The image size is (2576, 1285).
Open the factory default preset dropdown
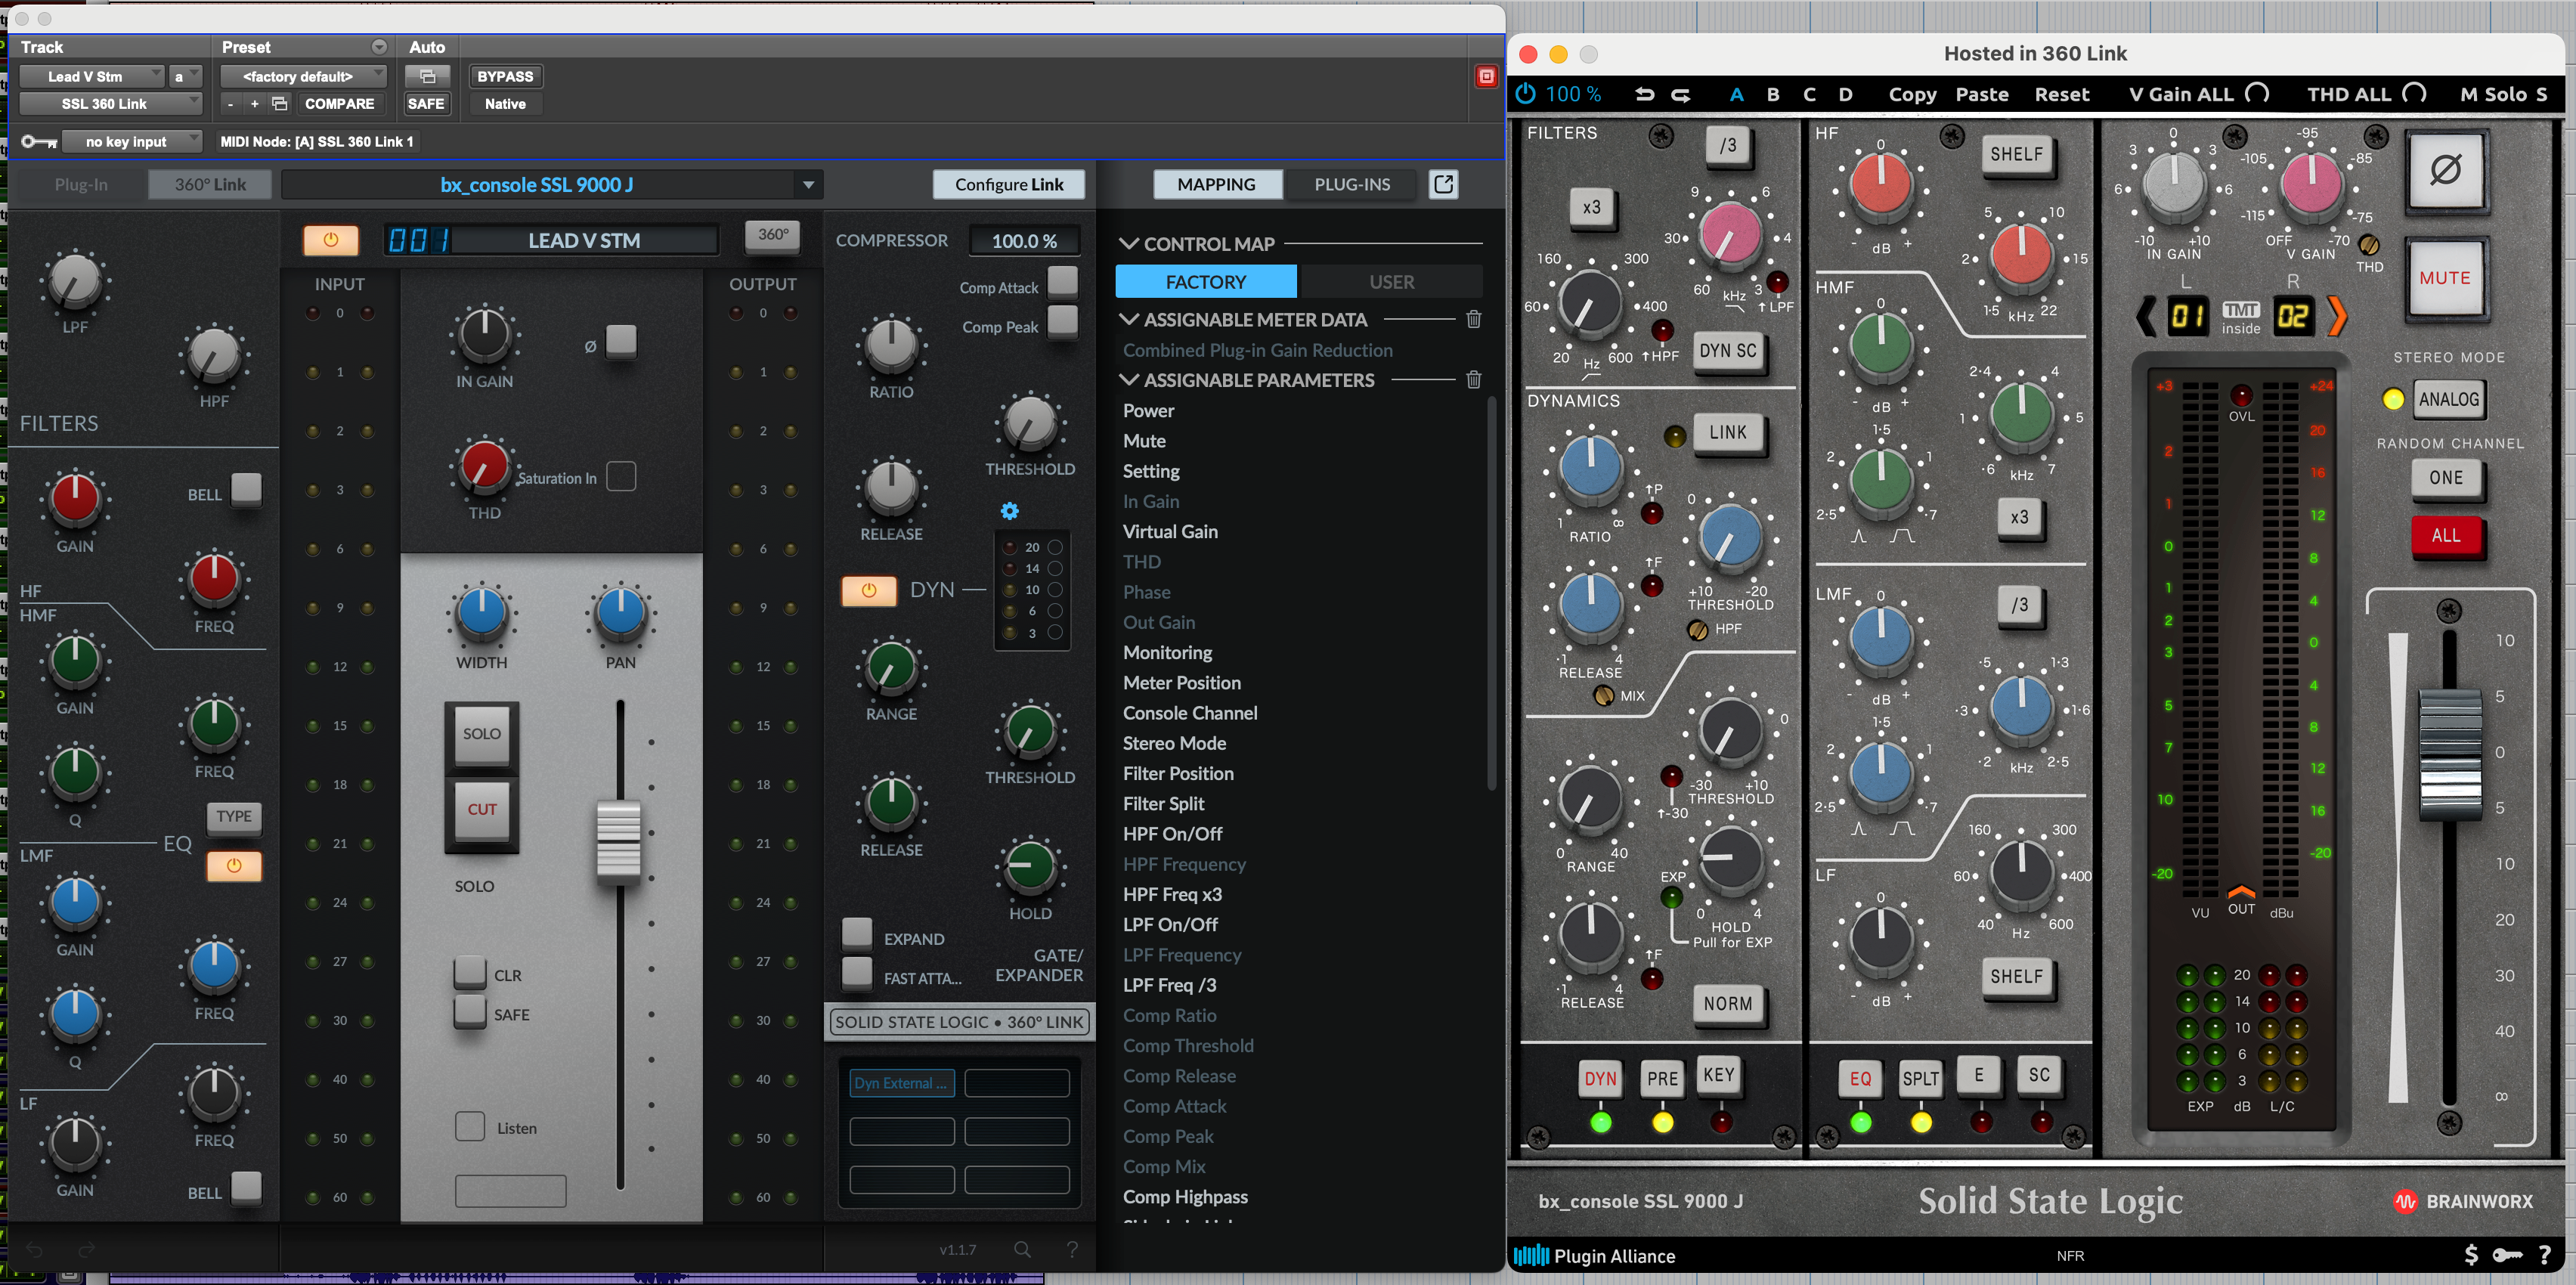(x=304, y=76)
